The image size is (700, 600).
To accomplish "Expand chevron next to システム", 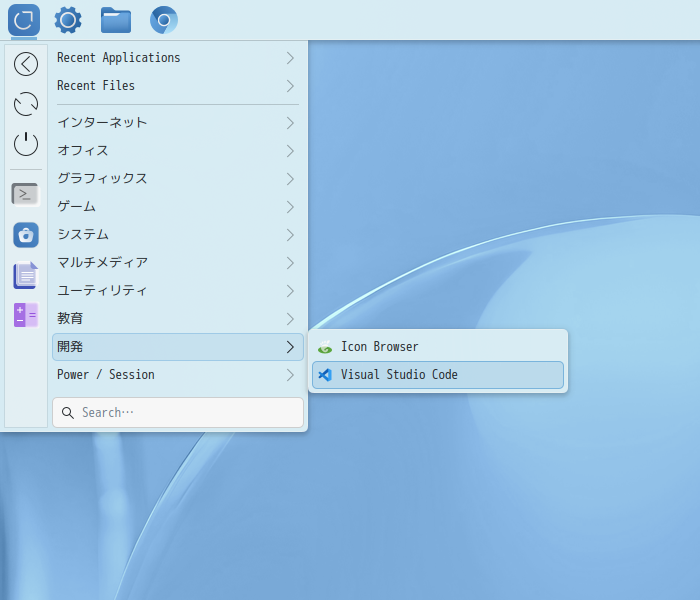I will (290, 235).
